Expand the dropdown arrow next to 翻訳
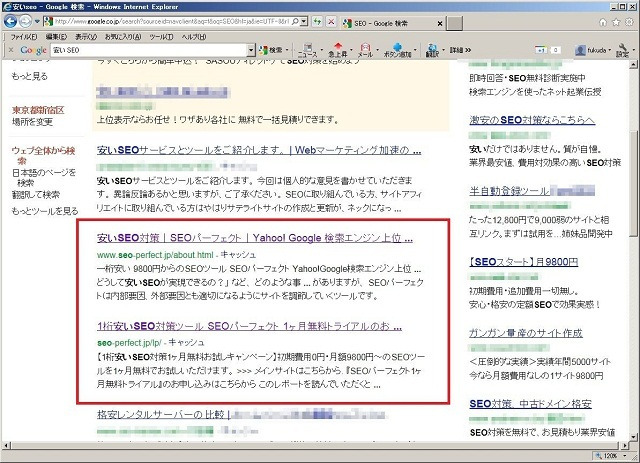The height and width of the screenshot is (463, 640). pyautogui.click(x=443, y=50)
